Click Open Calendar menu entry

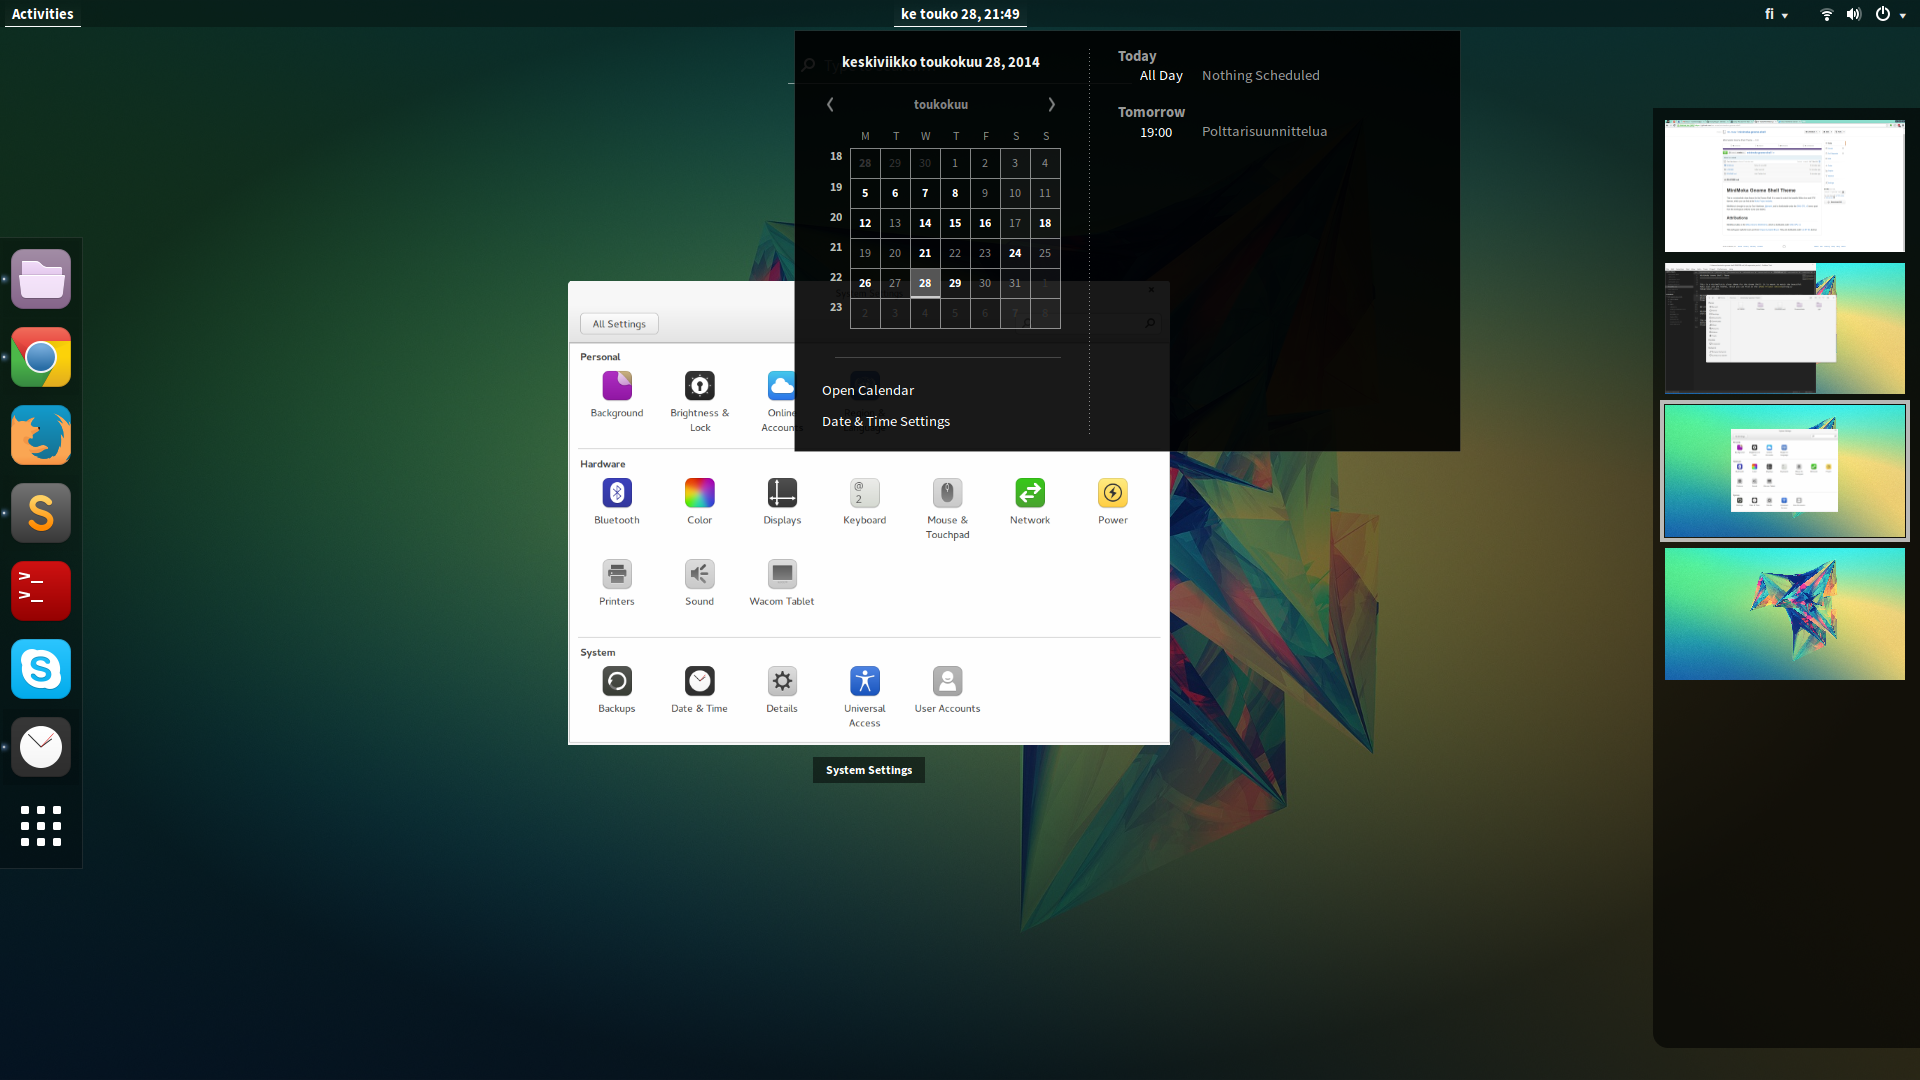[867, 390]
